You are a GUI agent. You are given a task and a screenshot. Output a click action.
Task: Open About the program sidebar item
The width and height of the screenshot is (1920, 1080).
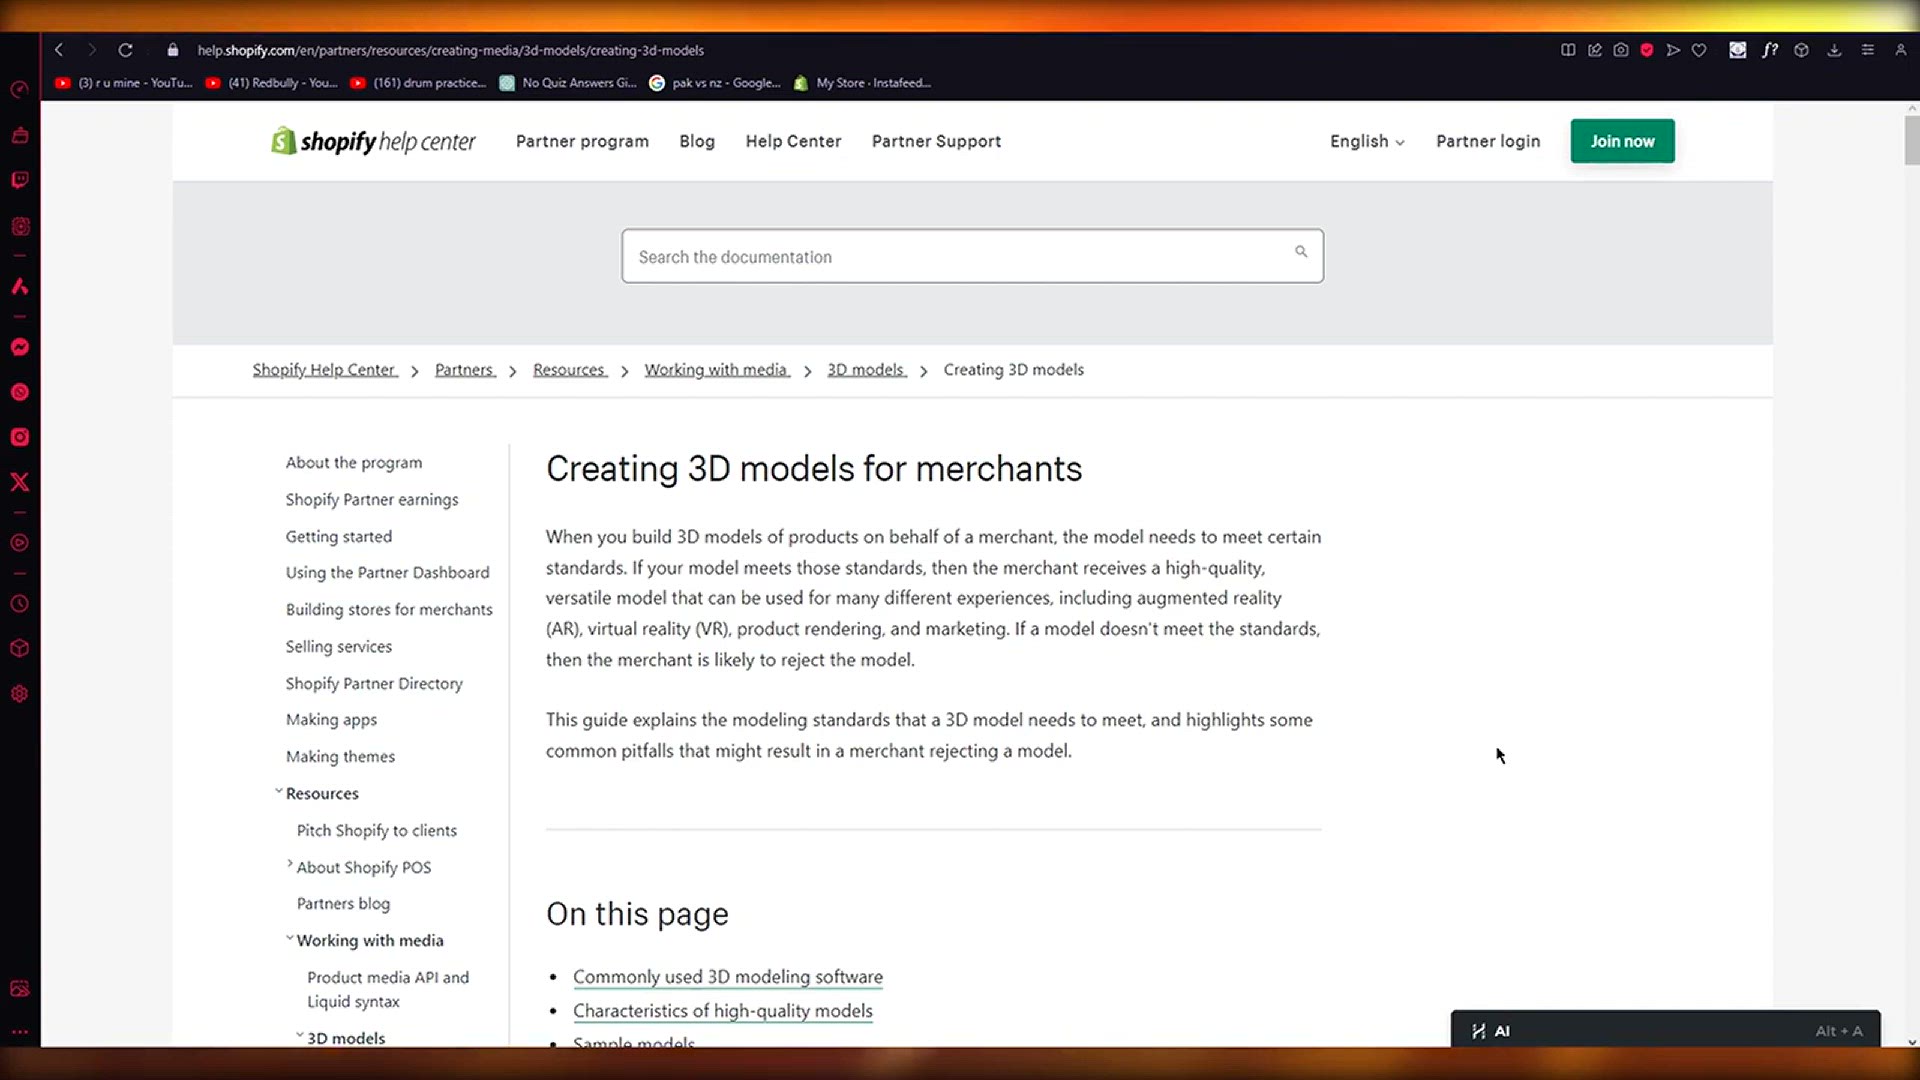[x=354, y=463]
